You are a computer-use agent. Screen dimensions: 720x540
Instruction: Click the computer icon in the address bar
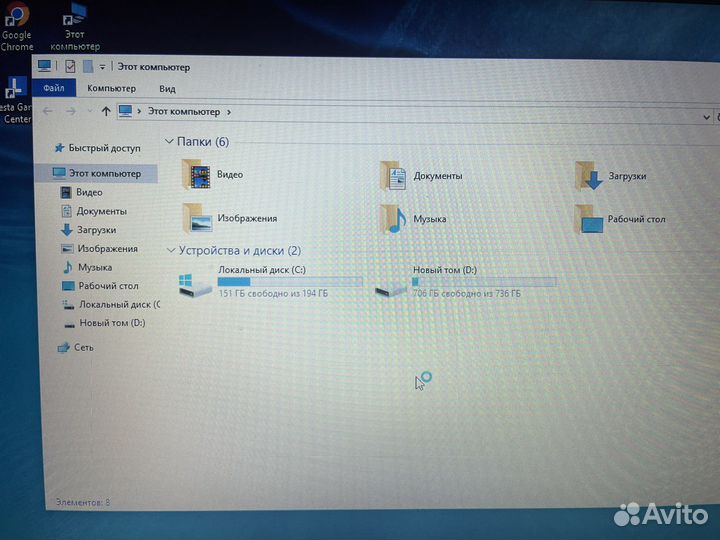point(125,111)
